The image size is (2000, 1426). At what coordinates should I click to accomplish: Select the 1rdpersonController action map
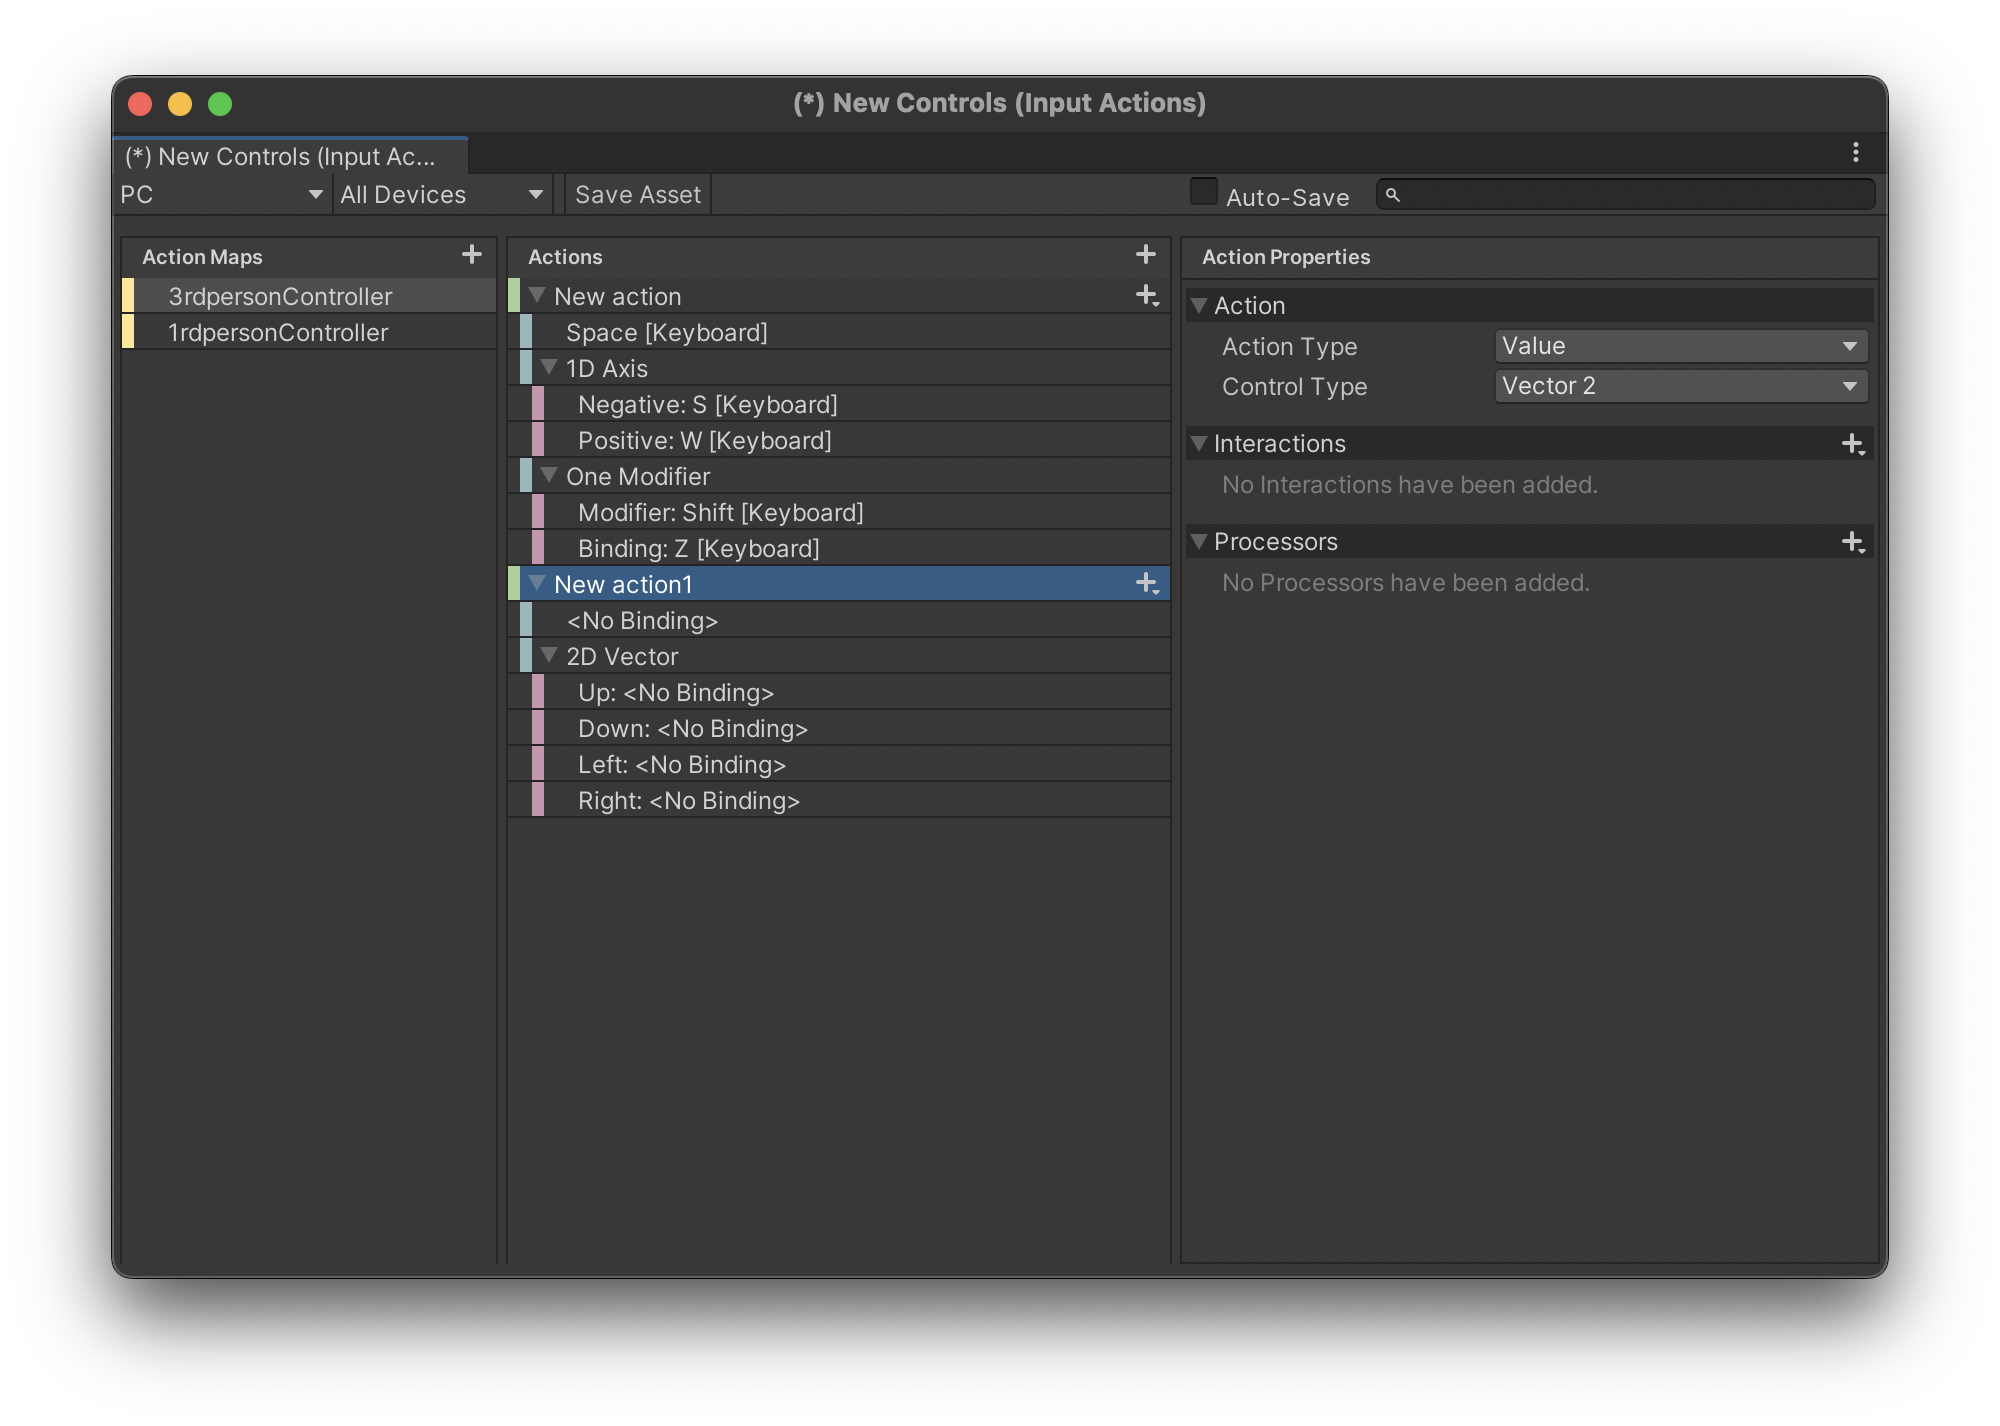[278, 333]
